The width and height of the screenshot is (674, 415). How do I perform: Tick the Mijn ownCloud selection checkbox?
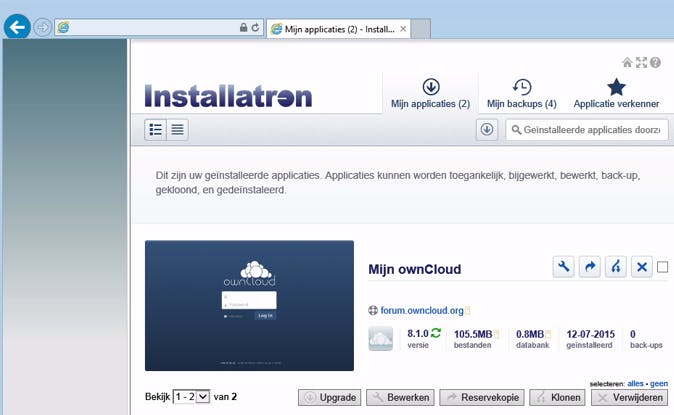click(662, 267)
